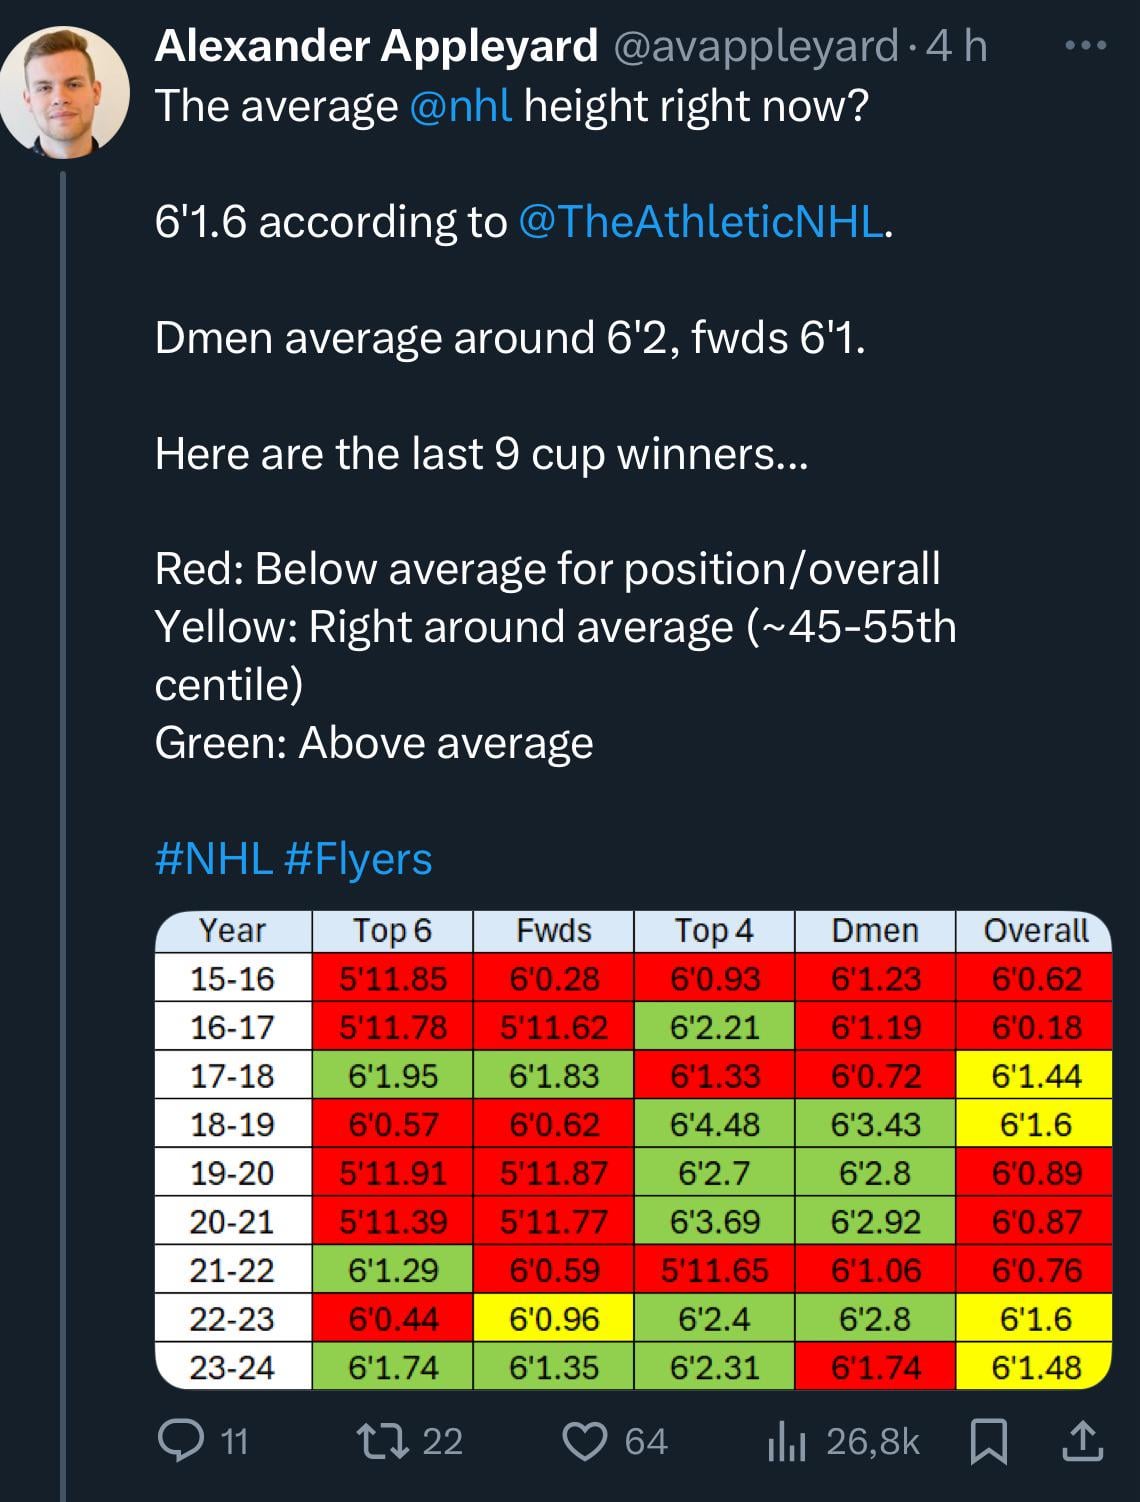Tap the Alexander Appleyard display name
Screen dimensions: 1140x1502
(x=376, y=46)
